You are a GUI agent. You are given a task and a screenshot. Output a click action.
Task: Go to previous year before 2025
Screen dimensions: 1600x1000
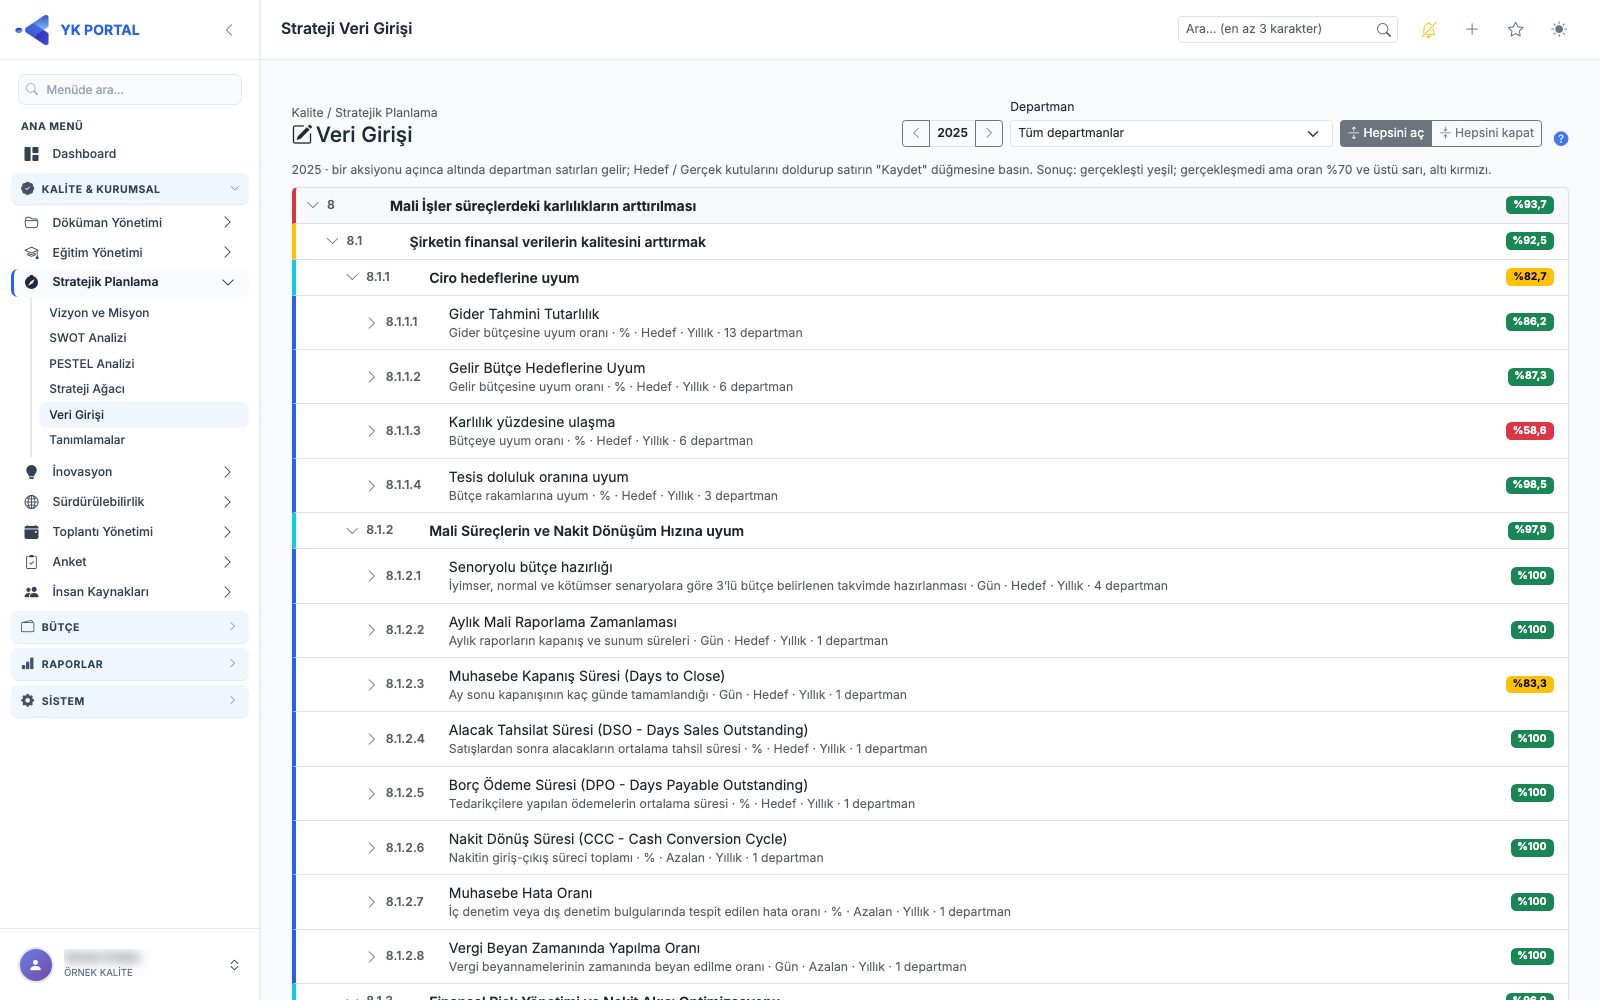click(x=916, y=133)
